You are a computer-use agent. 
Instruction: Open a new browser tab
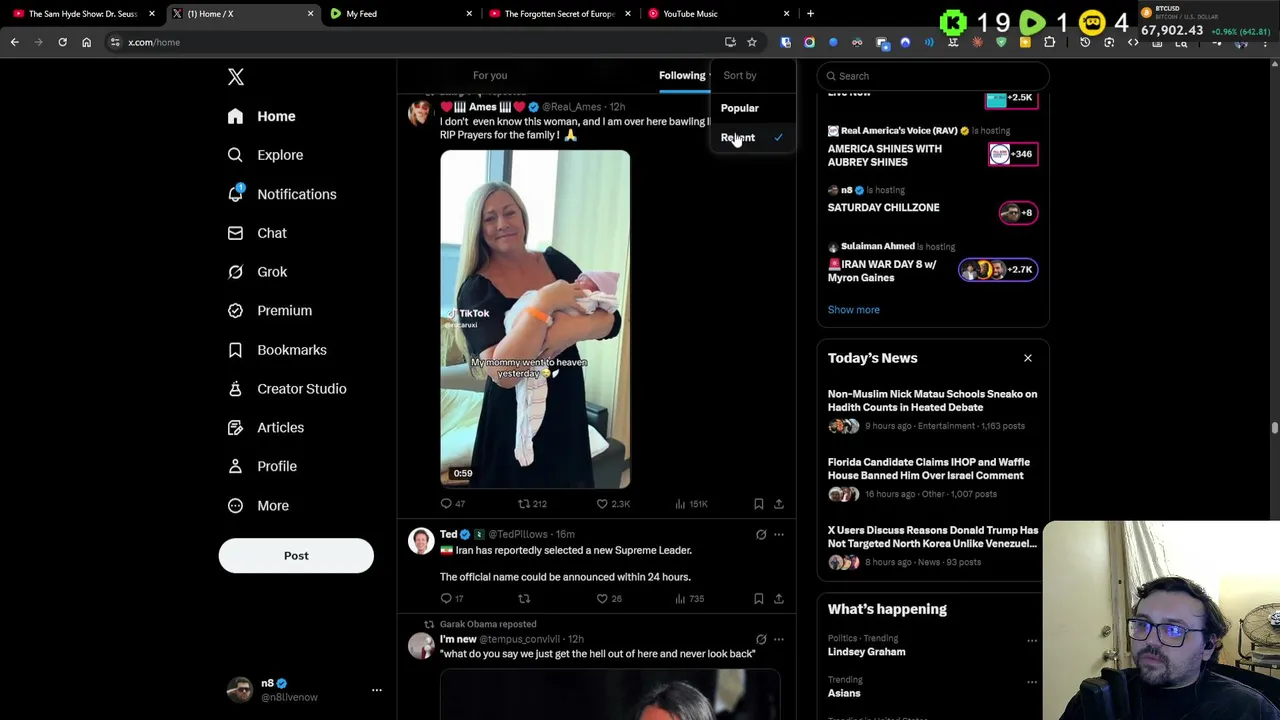coord(811,14)
